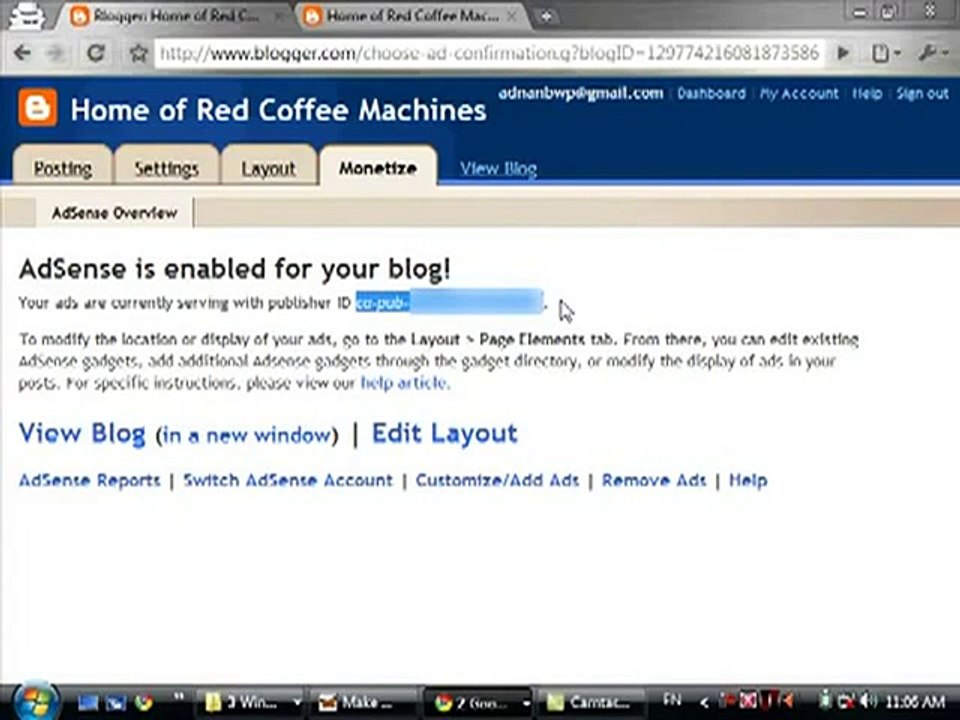Open the Layout tab
The image size is (960, 720).
pyautogui.click(x=268, y=167)
